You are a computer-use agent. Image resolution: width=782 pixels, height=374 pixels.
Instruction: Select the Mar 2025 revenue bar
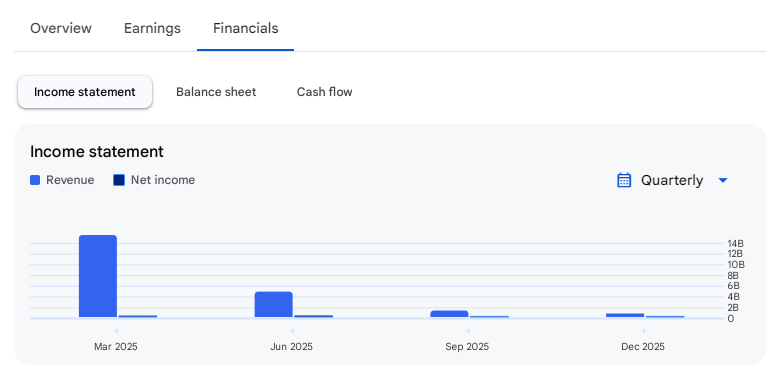point(98,276)
